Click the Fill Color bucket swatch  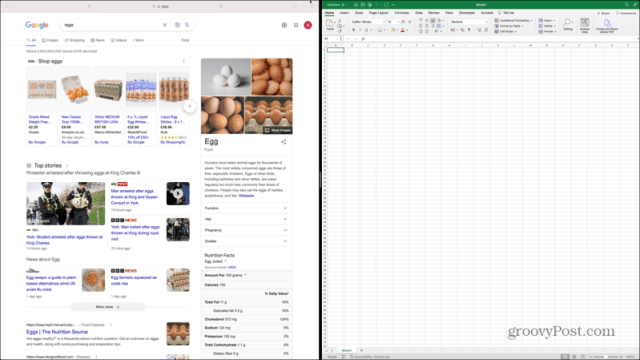(393, 30)
